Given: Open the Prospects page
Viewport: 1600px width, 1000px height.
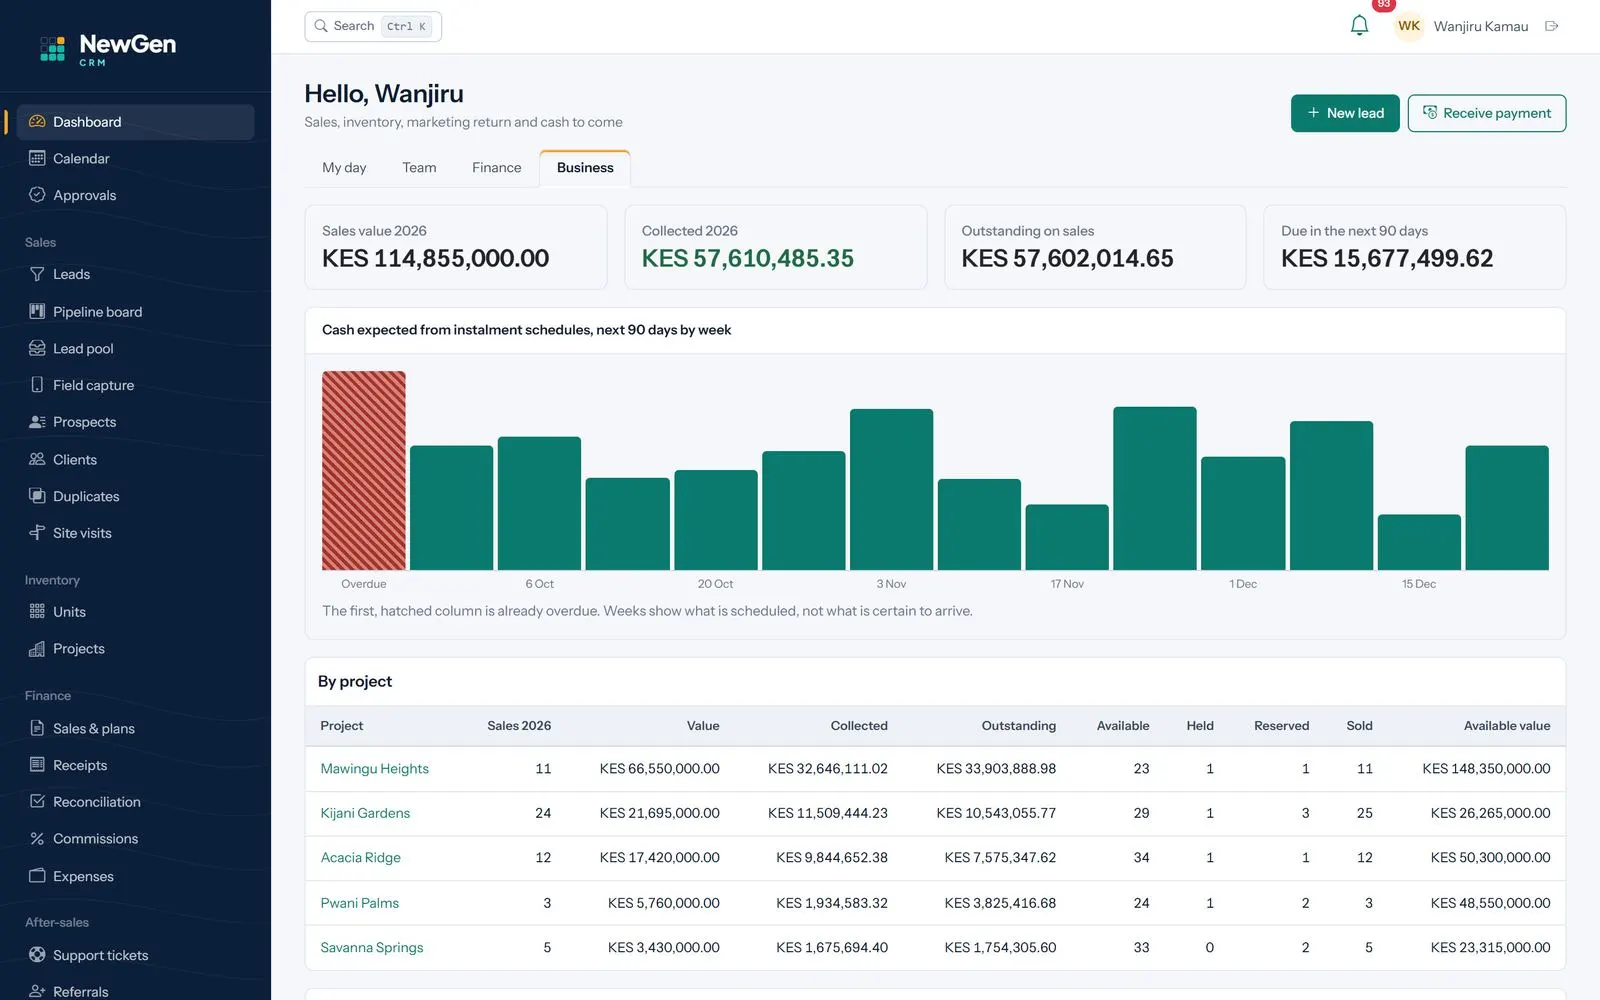Looking at the screenshot, I should pyautogui.click(x=135, y=422).
